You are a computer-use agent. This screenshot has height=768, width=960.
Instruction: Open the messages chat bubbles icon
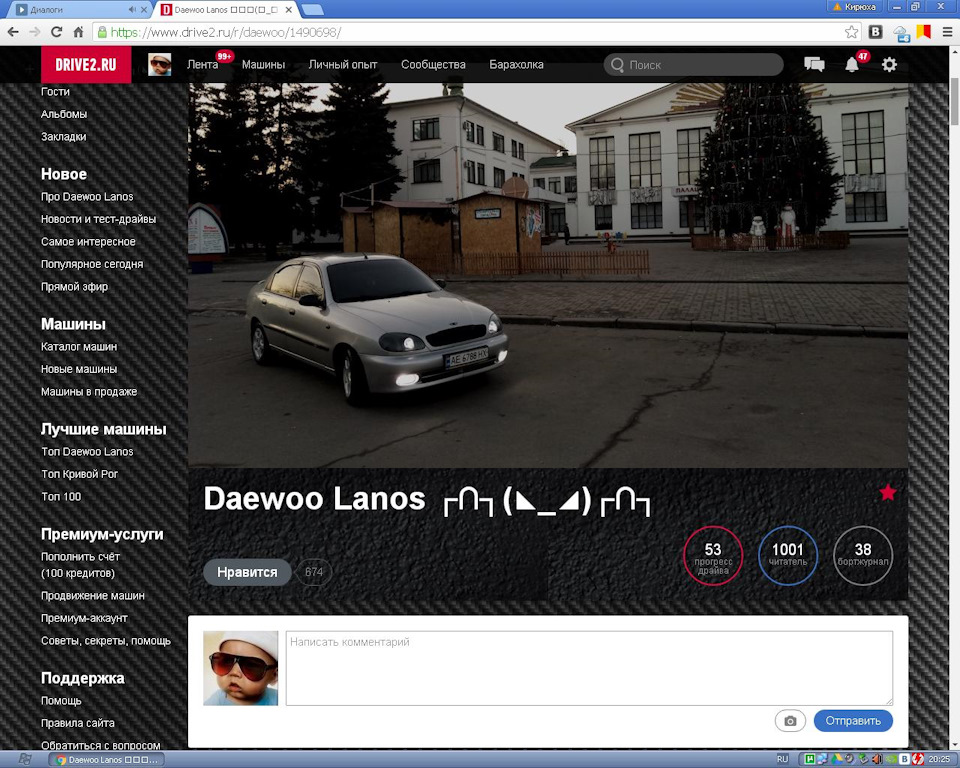pyautogui.click(x=814, y=64)
